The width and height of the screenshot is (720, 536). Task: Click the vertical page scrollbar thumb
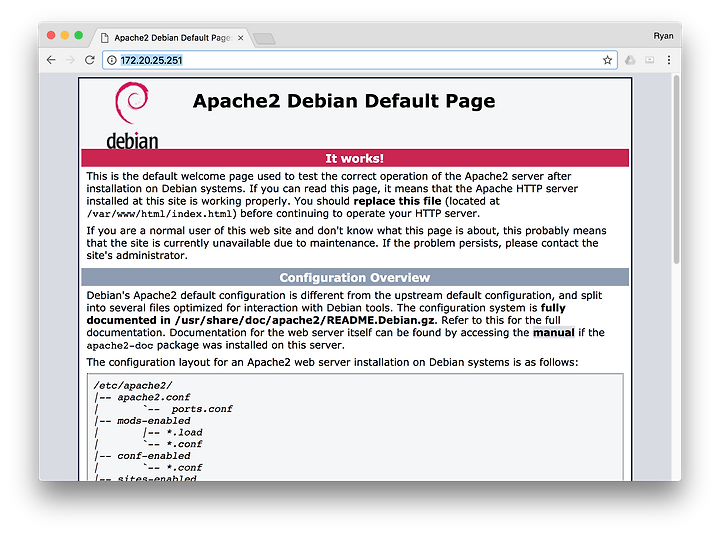(x=676, y=169)
